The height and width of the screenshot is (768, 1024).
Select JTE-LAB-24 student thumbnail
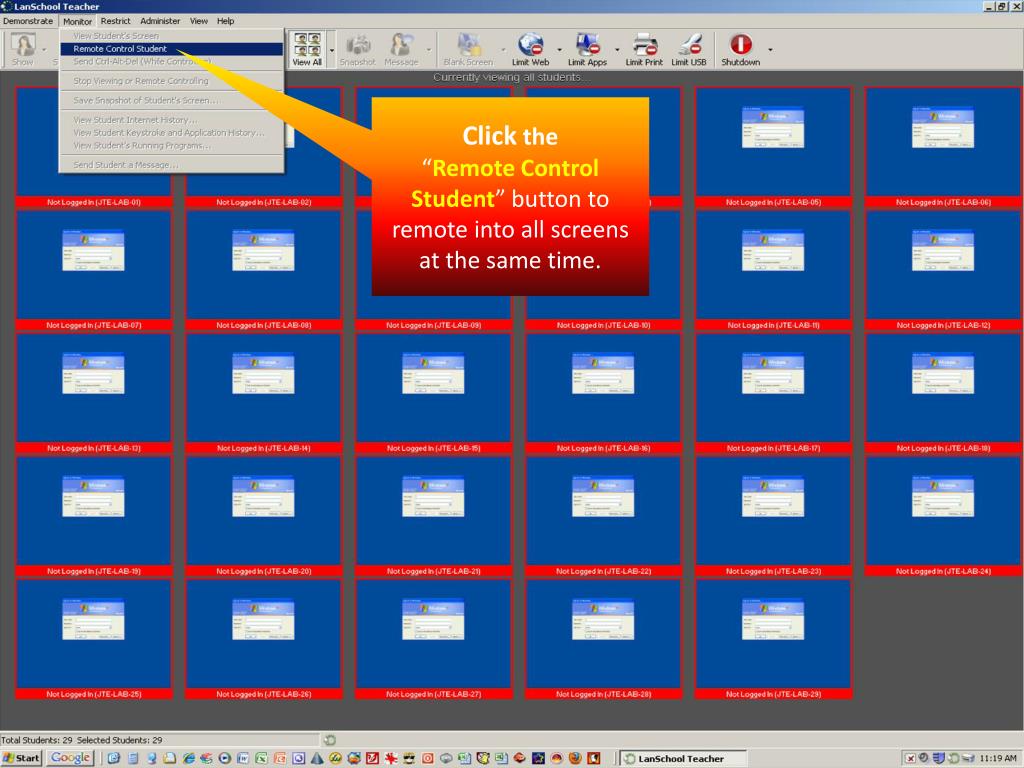(943, 516)
